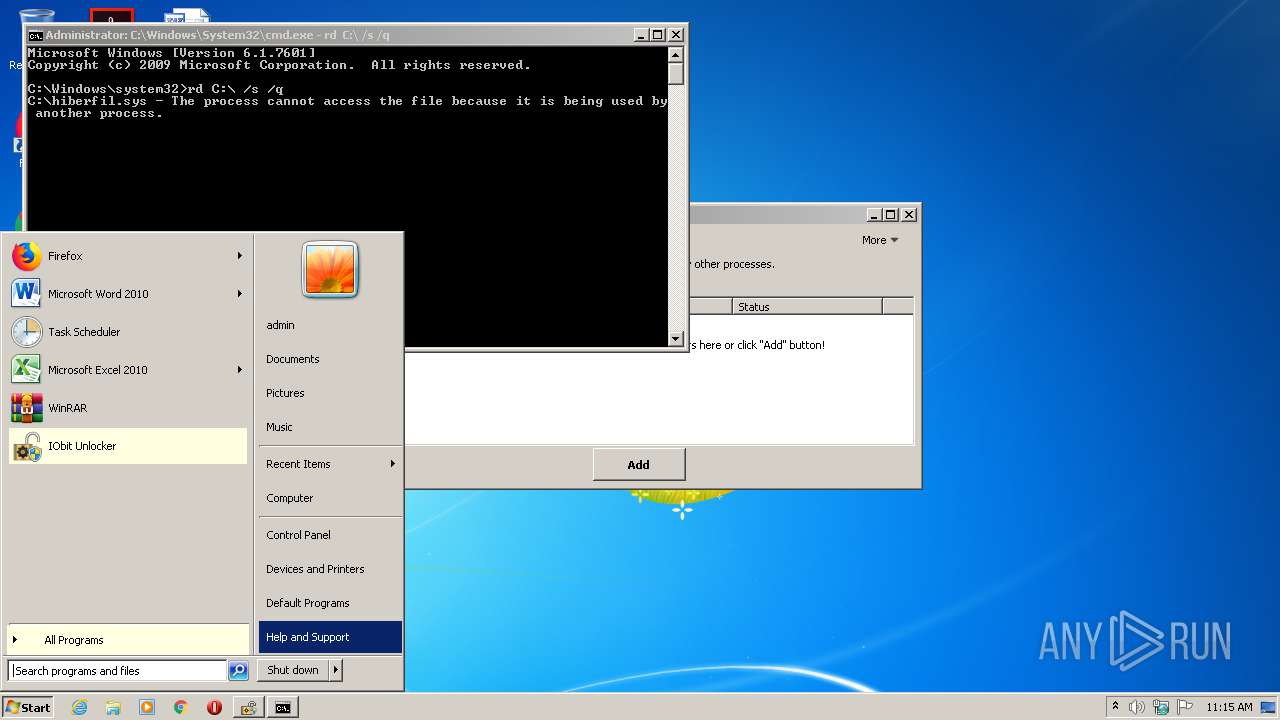Expand the Microsoft Word 2010 jump list arrow
The height and width of the screenshot is (720, 1280).
[x=240, y=294]
